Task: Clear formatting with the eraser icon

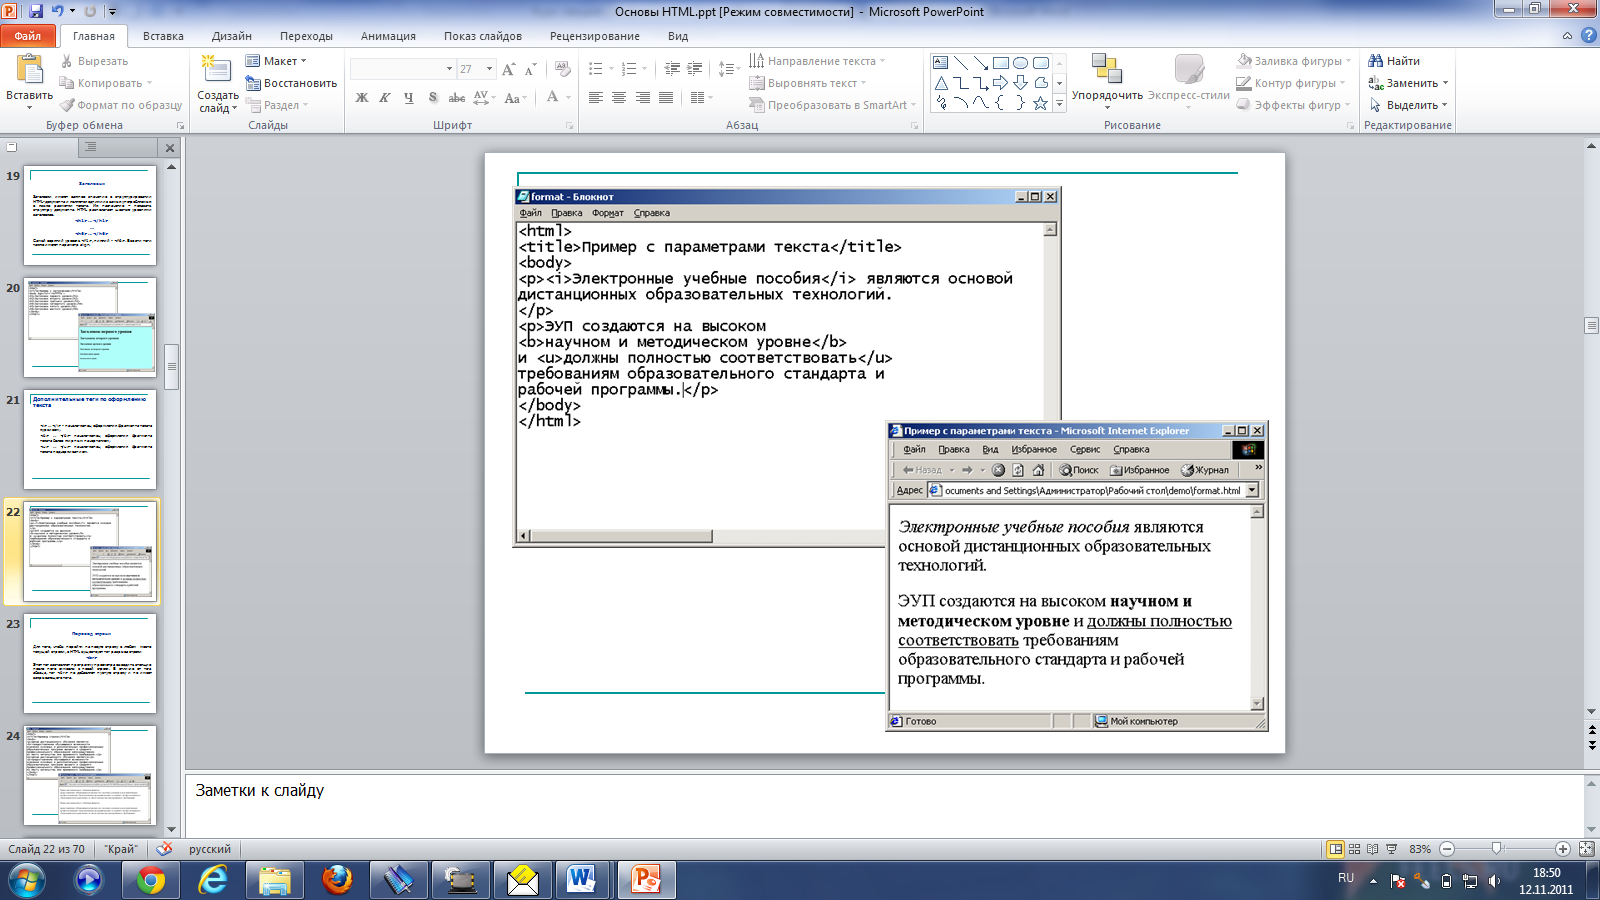Action: pyautogui.click(x=563, y=69)
